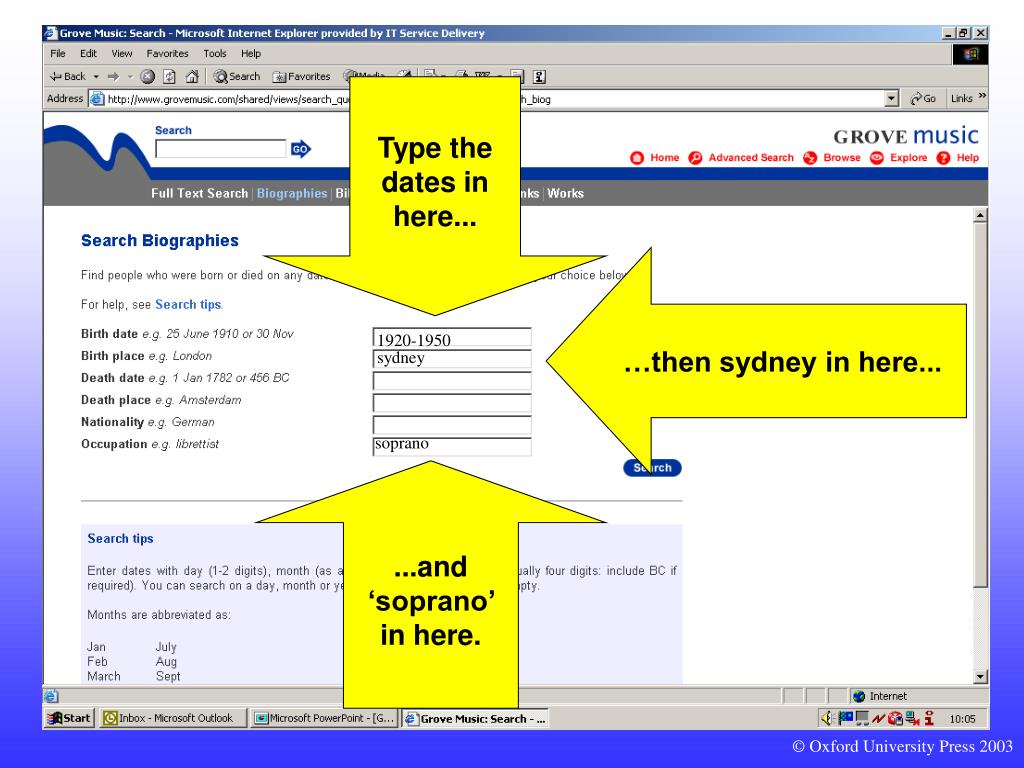
Task: Select the Works tab
Action: coord(566,193)
